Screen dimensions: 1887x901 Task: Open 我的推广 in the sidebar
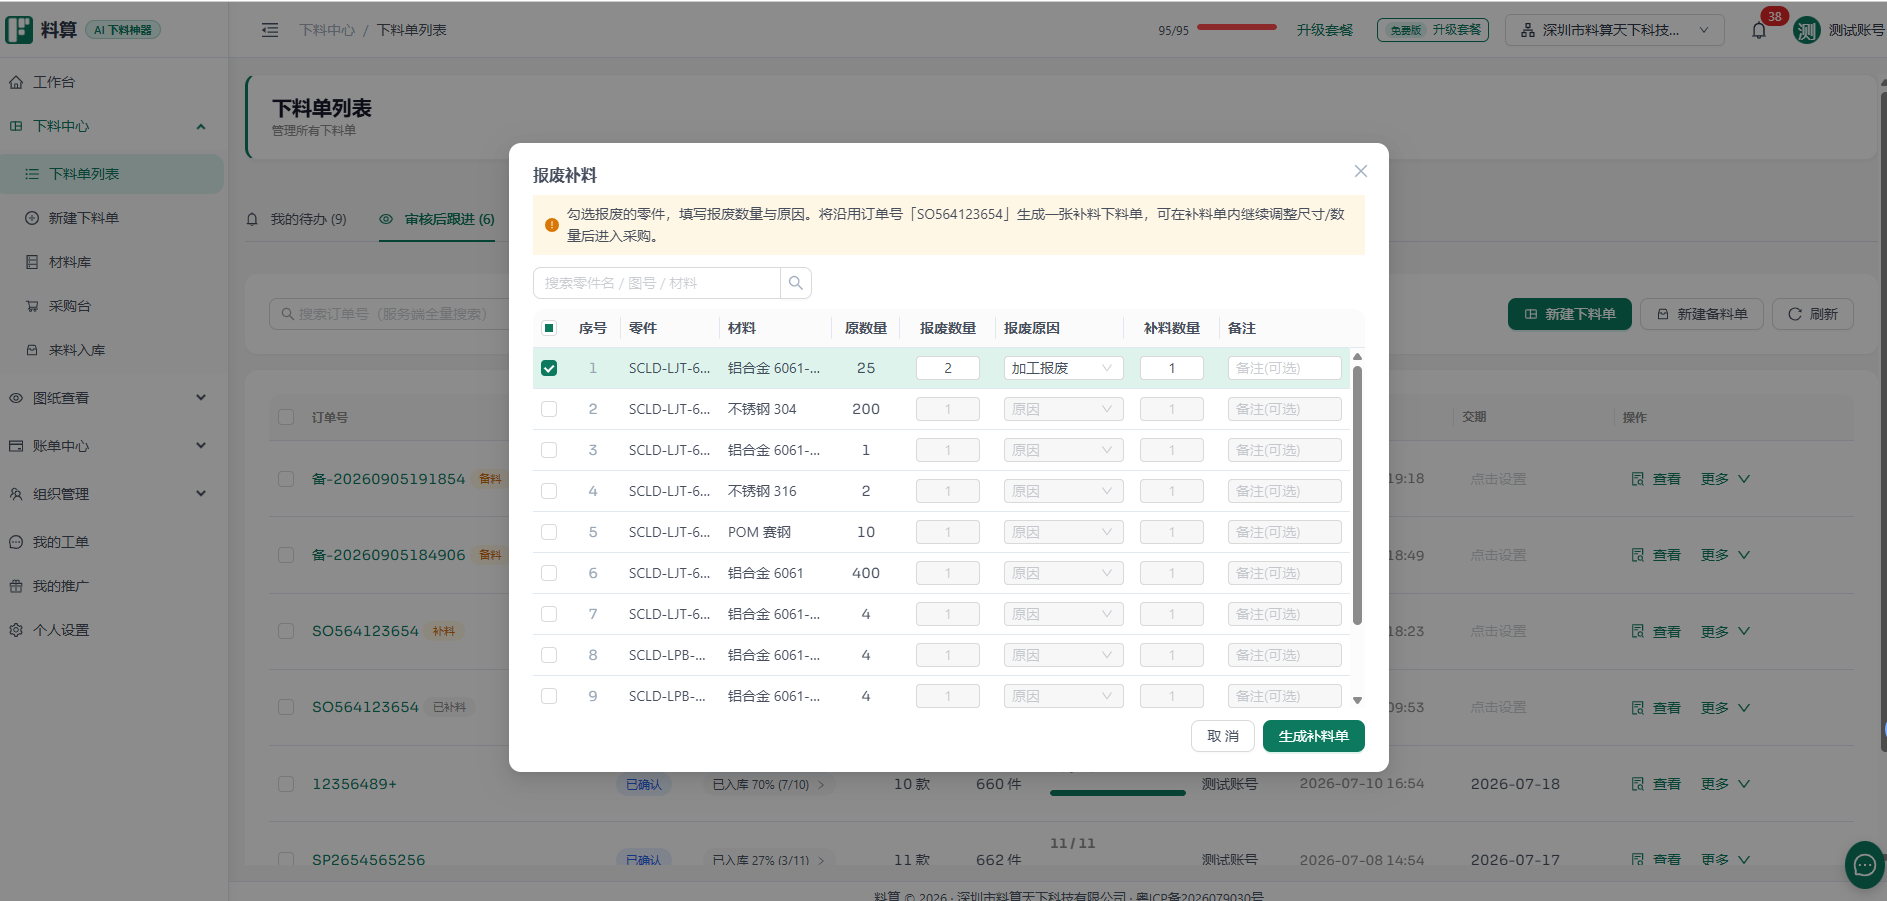(x=61, y=586)
